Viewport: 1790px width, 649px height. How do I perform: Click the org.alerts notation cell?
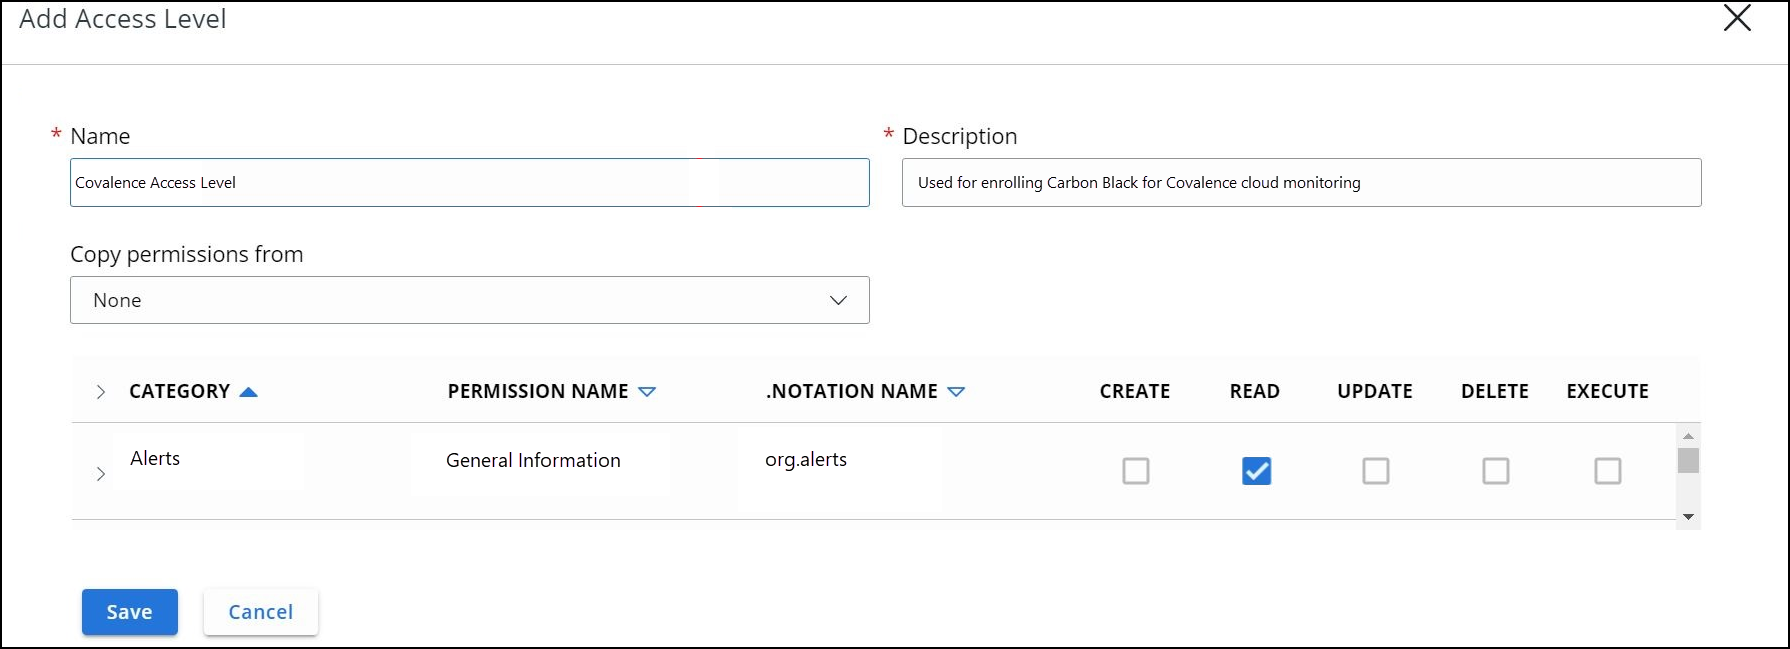pyautogui.click(x=806, y=460)
